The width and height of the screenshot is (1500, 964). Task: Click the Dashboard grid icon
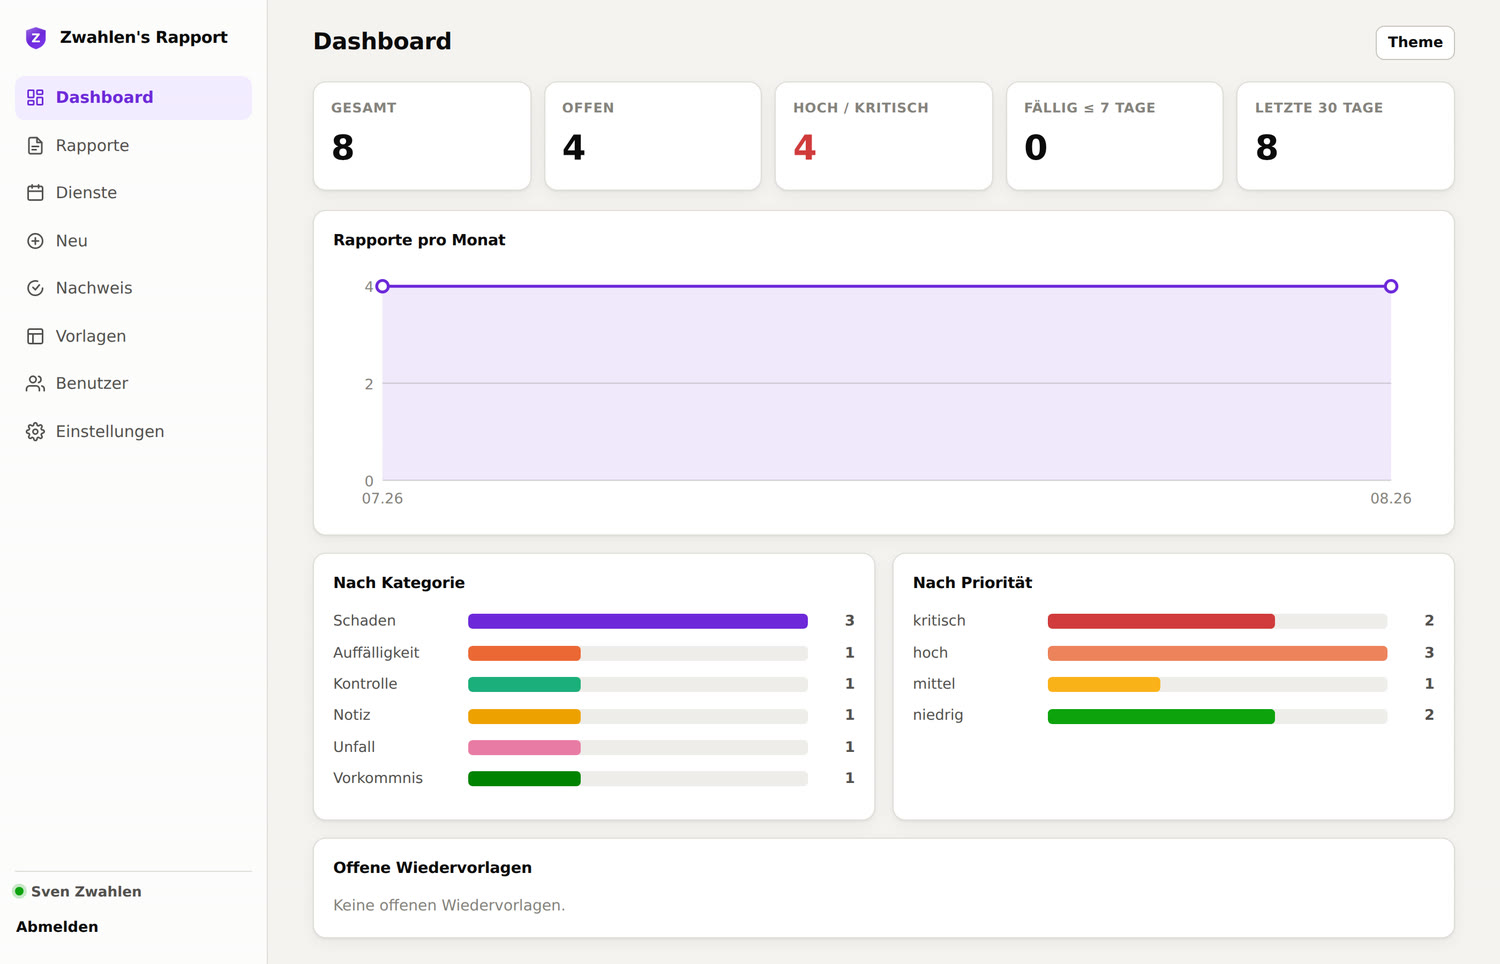pos(35,97)
